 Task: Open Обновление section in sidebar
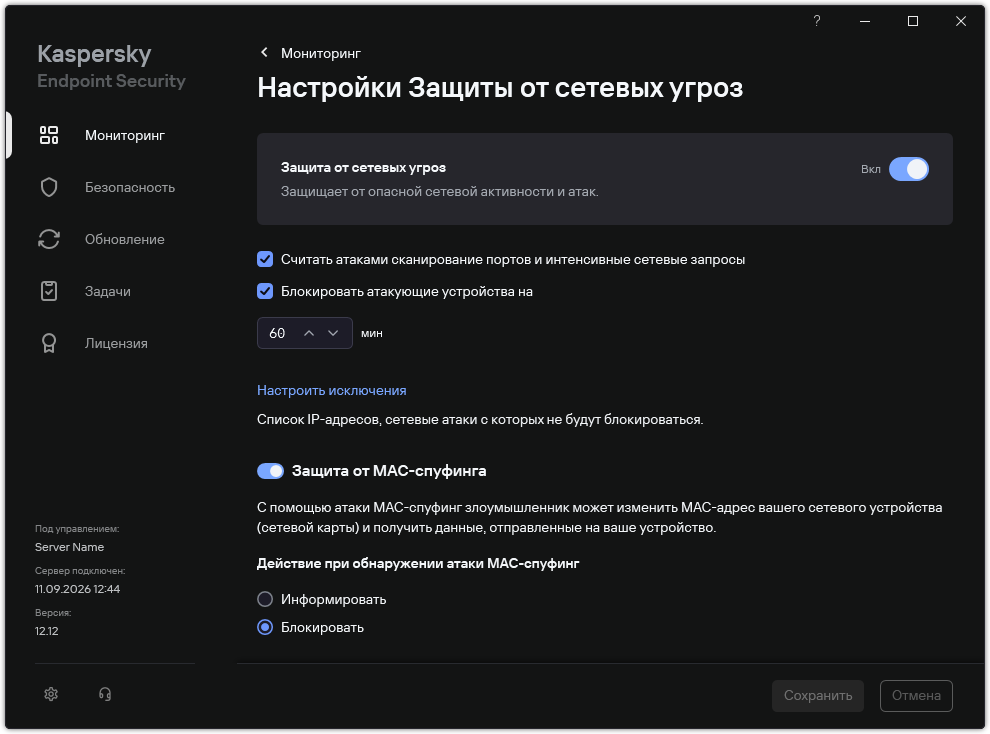pos(124,239)
